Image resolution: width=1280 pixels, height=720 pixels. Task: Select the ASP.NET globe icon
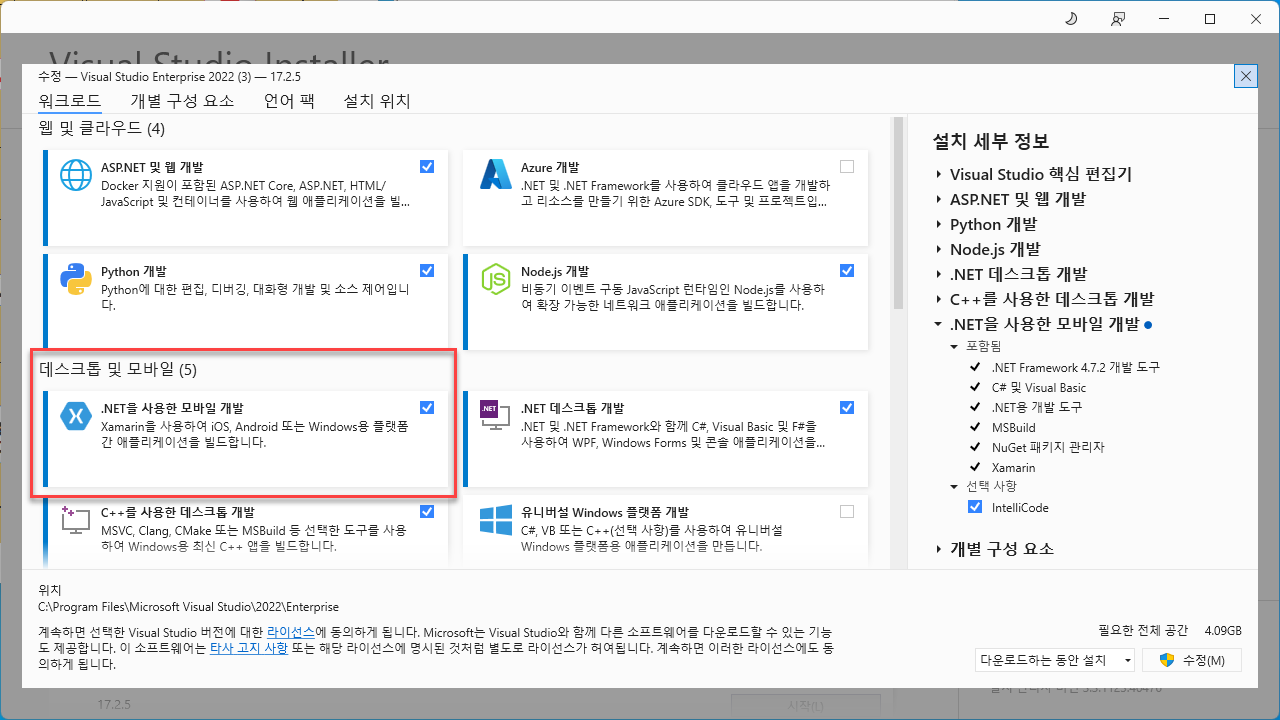[75, 174]
